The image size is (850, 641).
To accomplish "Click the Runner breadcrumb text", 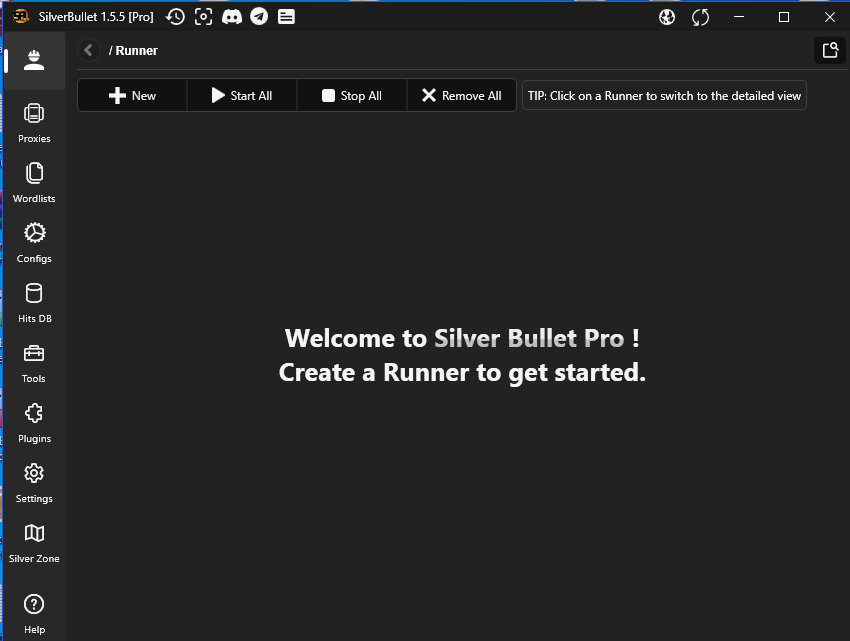I will click(137, 51).
